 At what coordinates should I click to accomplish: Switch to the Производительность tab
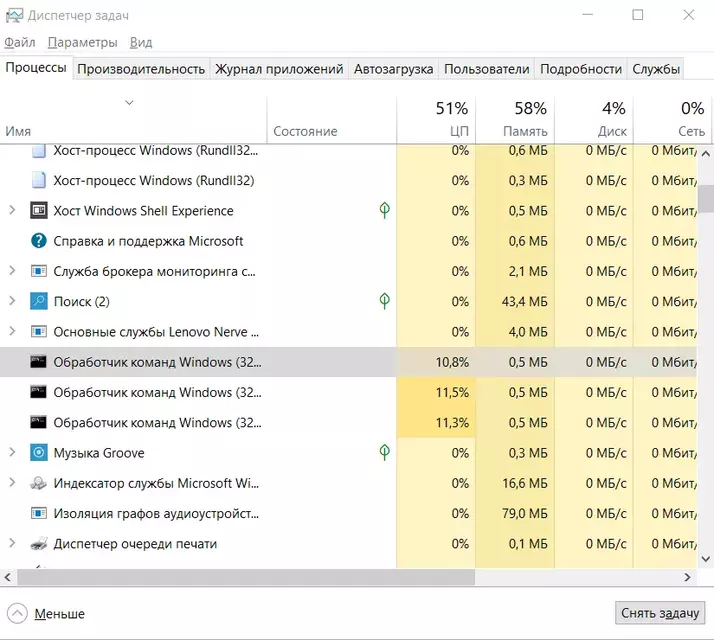pyautogui.click(x=141, y=69)
